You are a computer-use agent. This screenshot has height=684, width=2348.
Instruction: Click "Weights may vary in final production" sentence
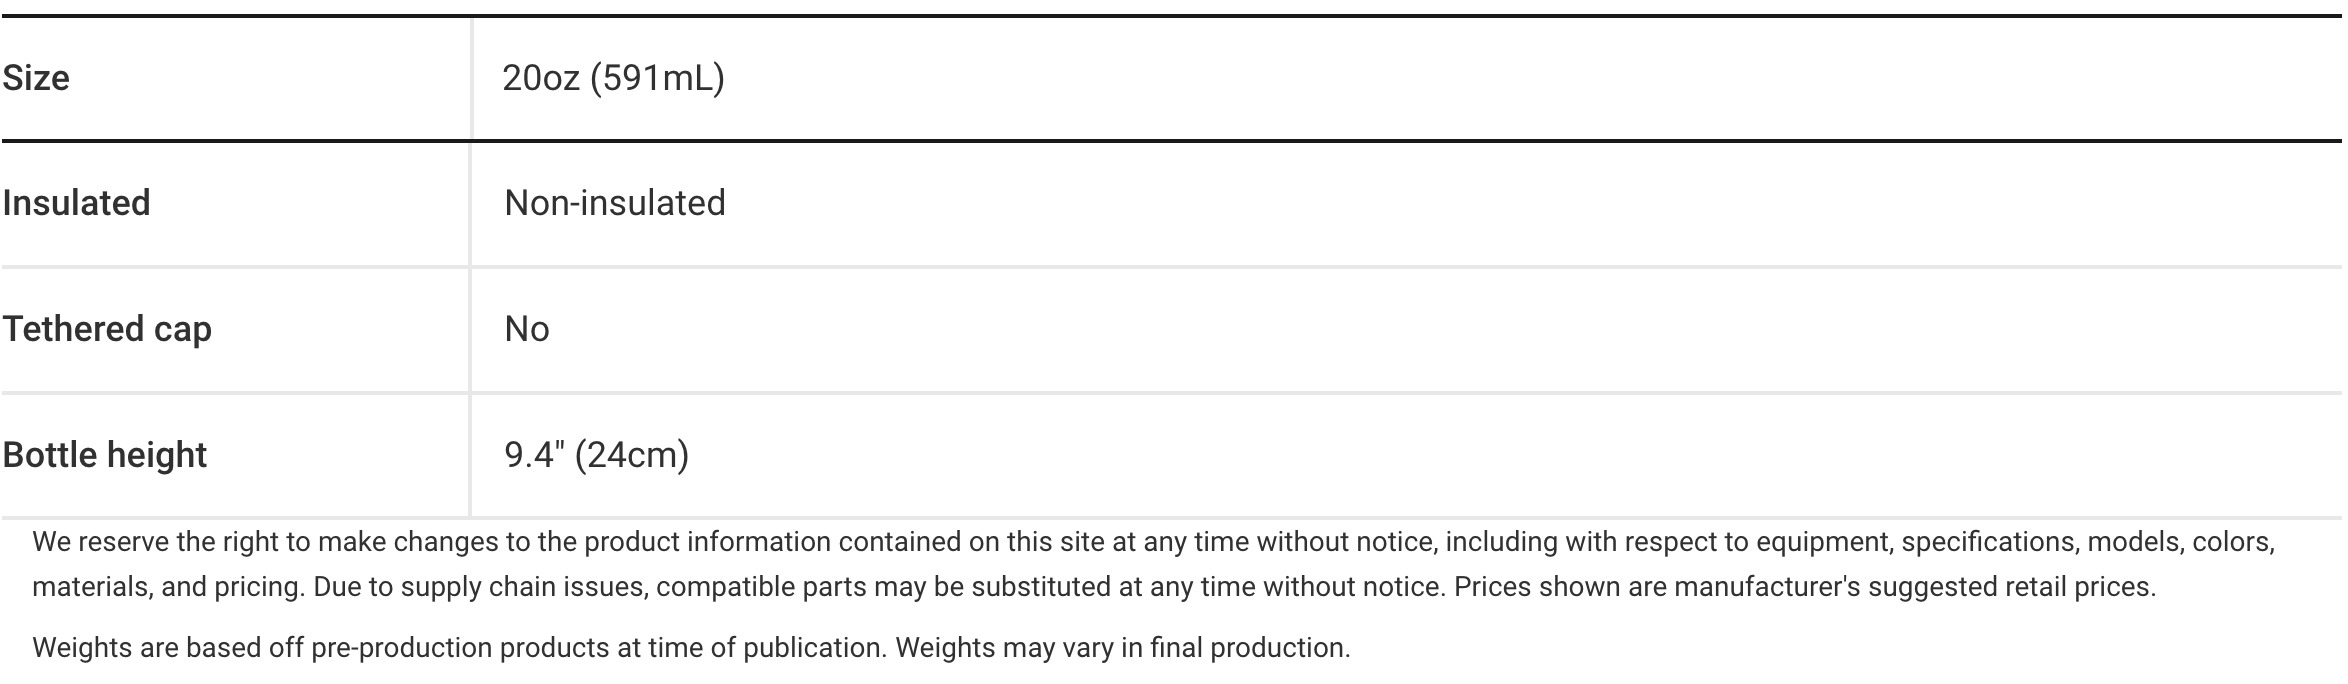tap(1122, 648)
